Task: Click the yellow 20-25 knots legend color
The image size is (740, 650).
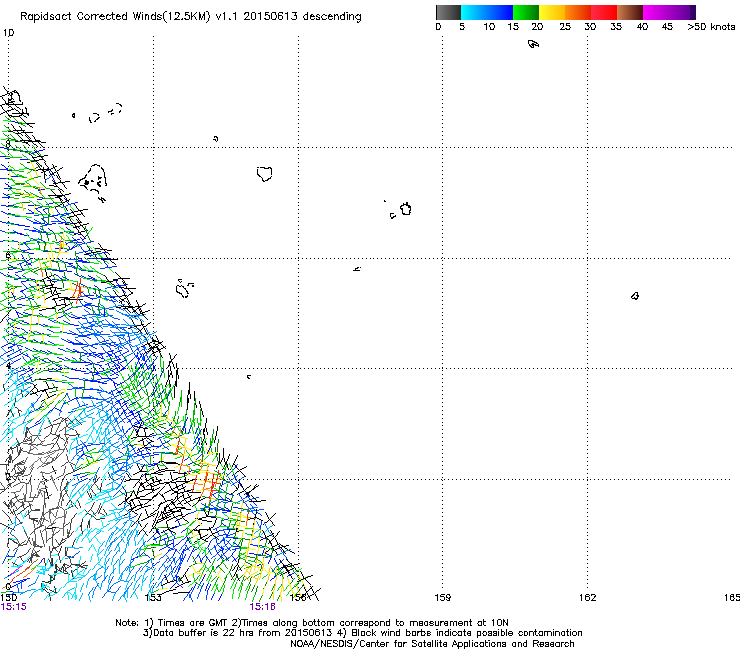Action: [x=552, y=12]
